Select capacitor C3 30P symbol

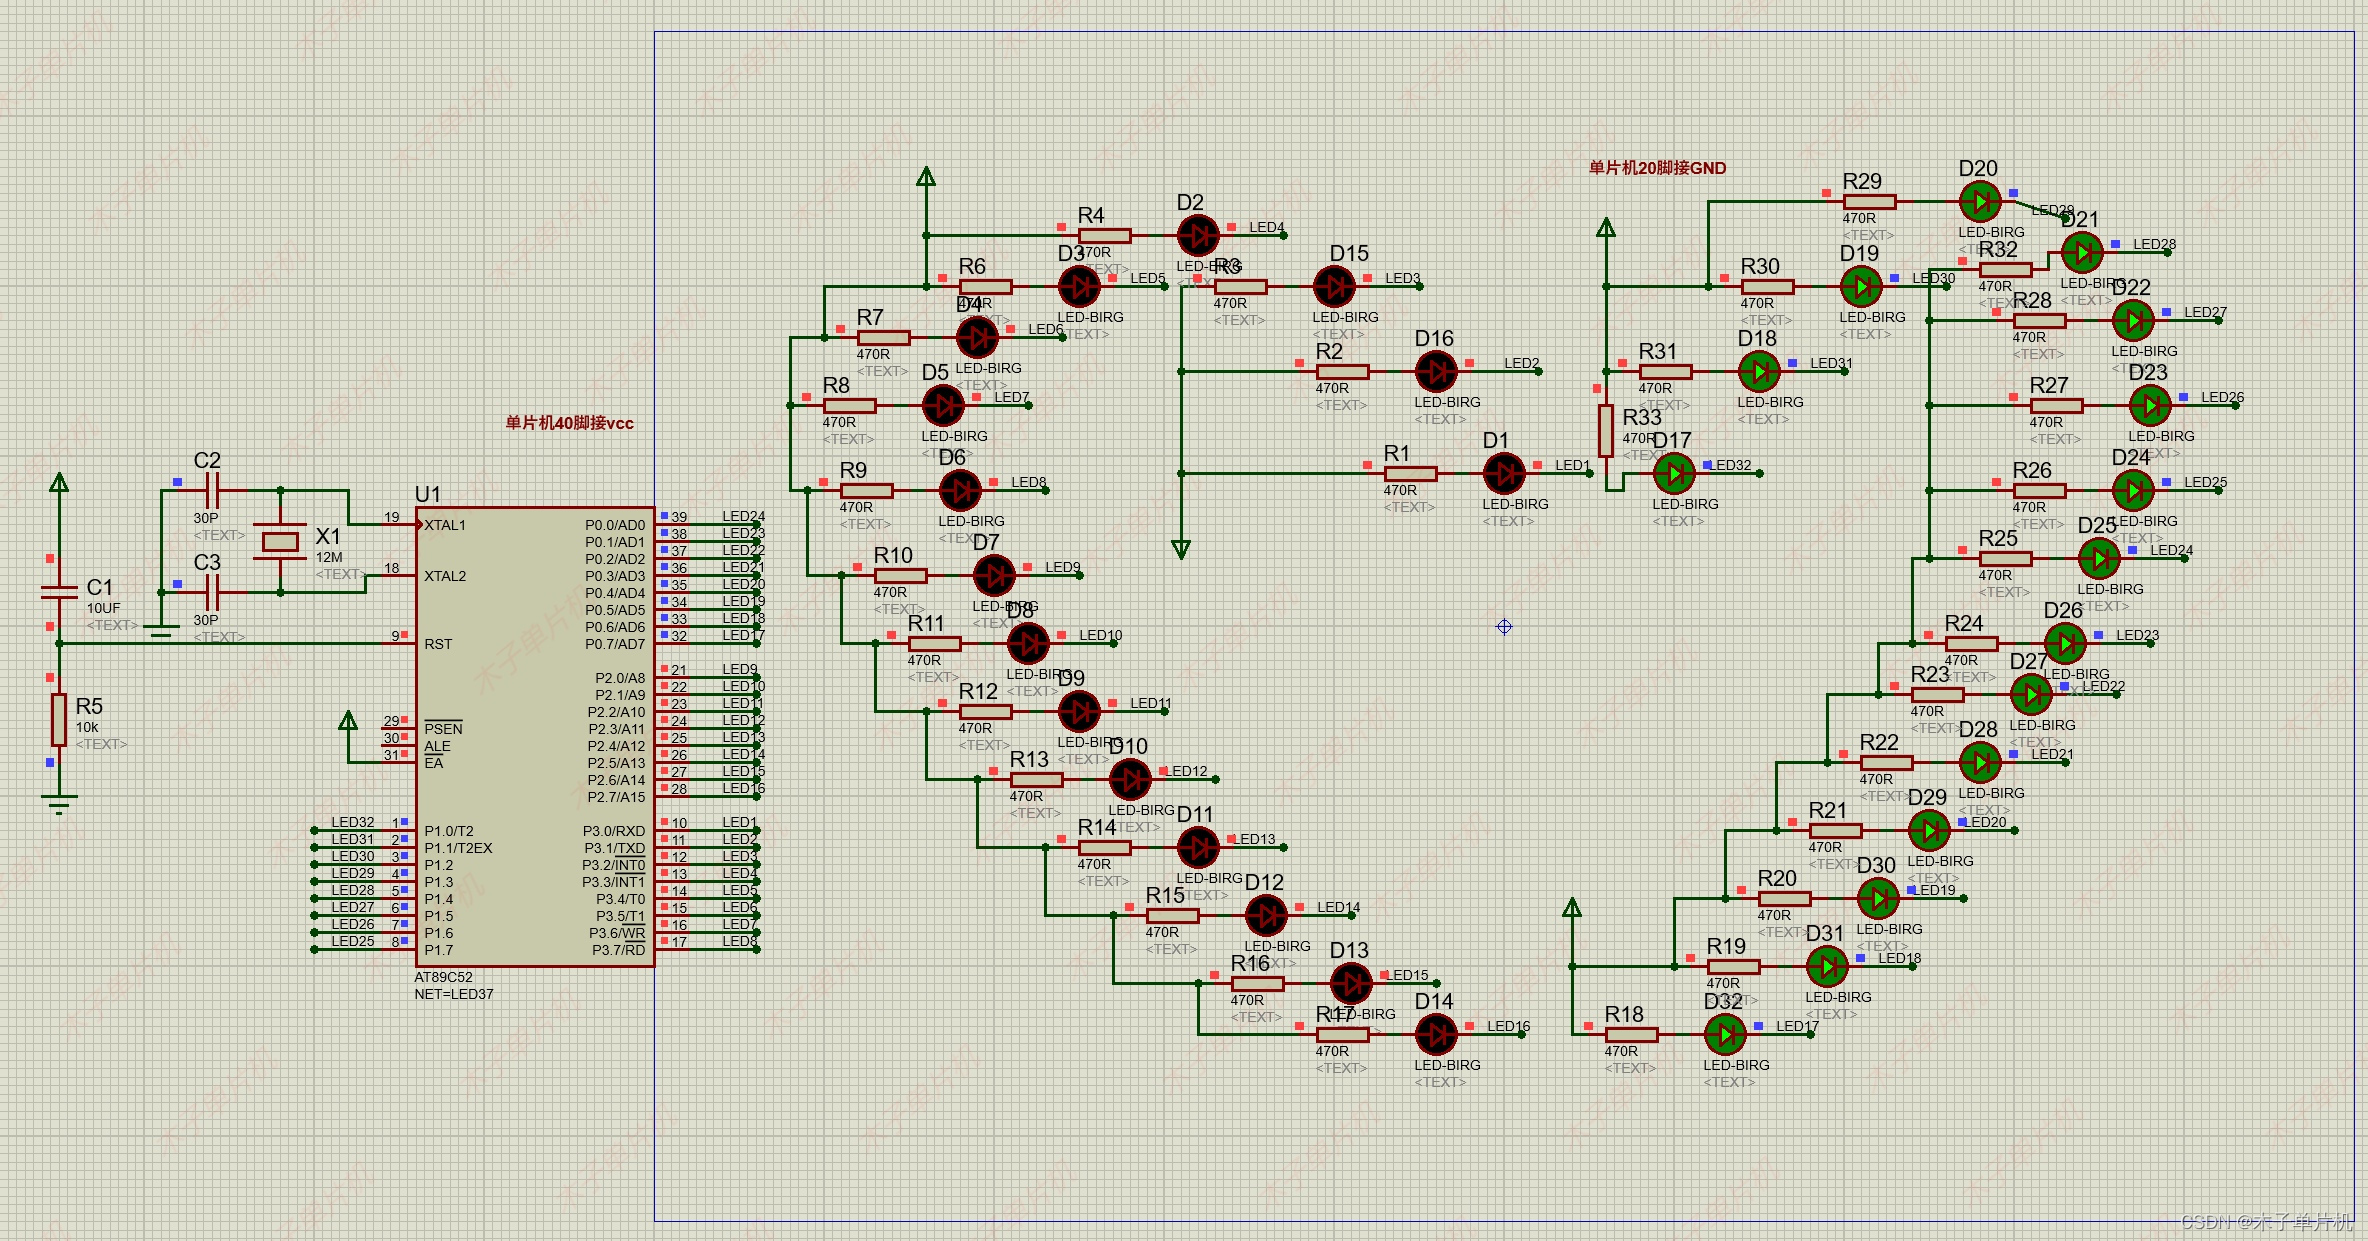click(x=211, y=592)
